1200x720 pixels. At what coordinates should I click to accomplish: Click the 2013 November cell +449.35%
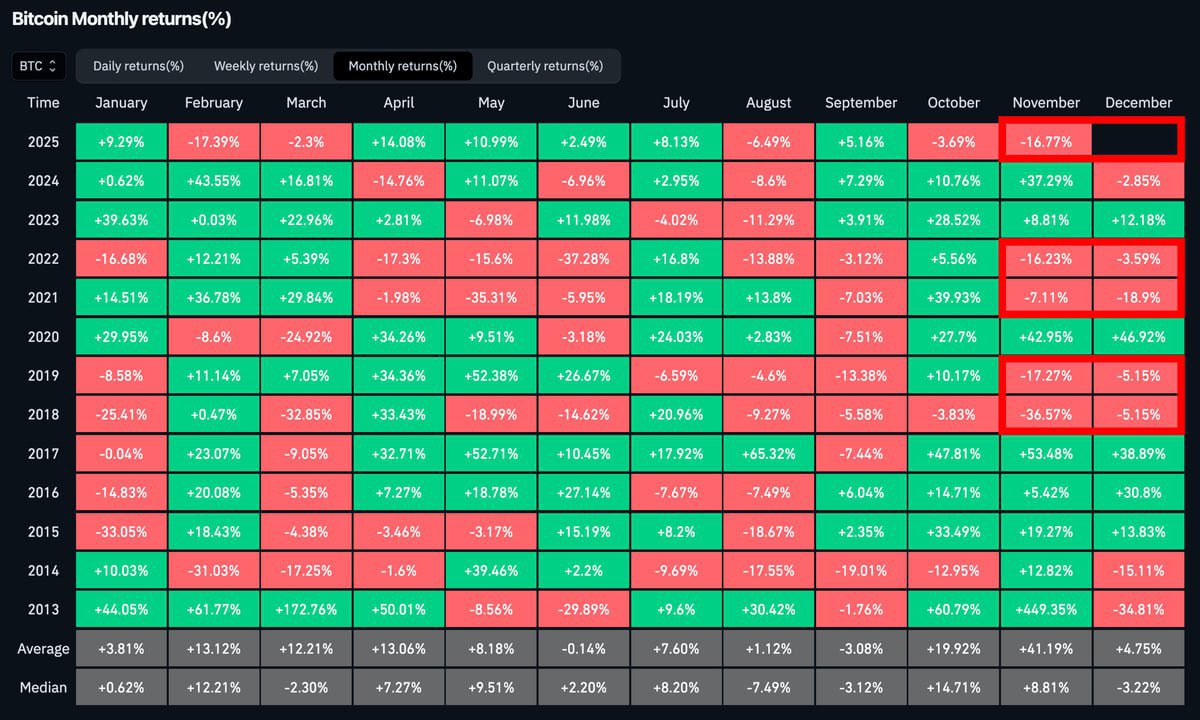click(1046, 609)
